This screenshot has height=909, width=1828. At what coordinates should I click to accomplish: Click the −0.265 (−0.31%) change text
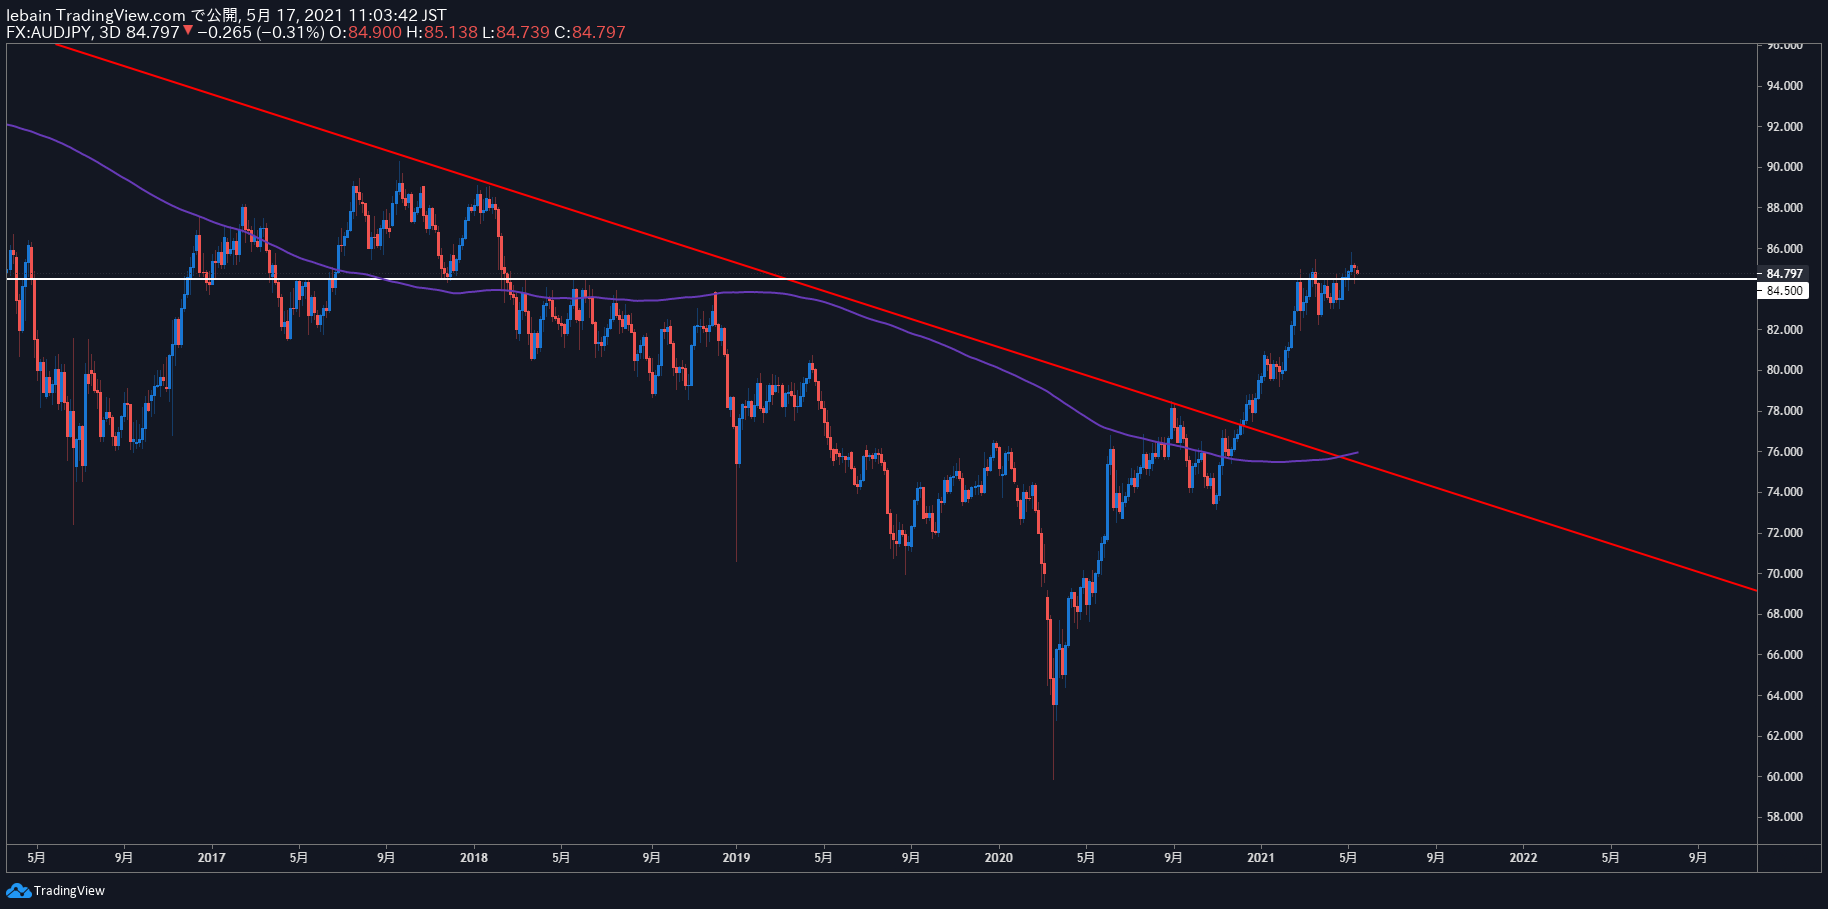[x=261, y=32]
